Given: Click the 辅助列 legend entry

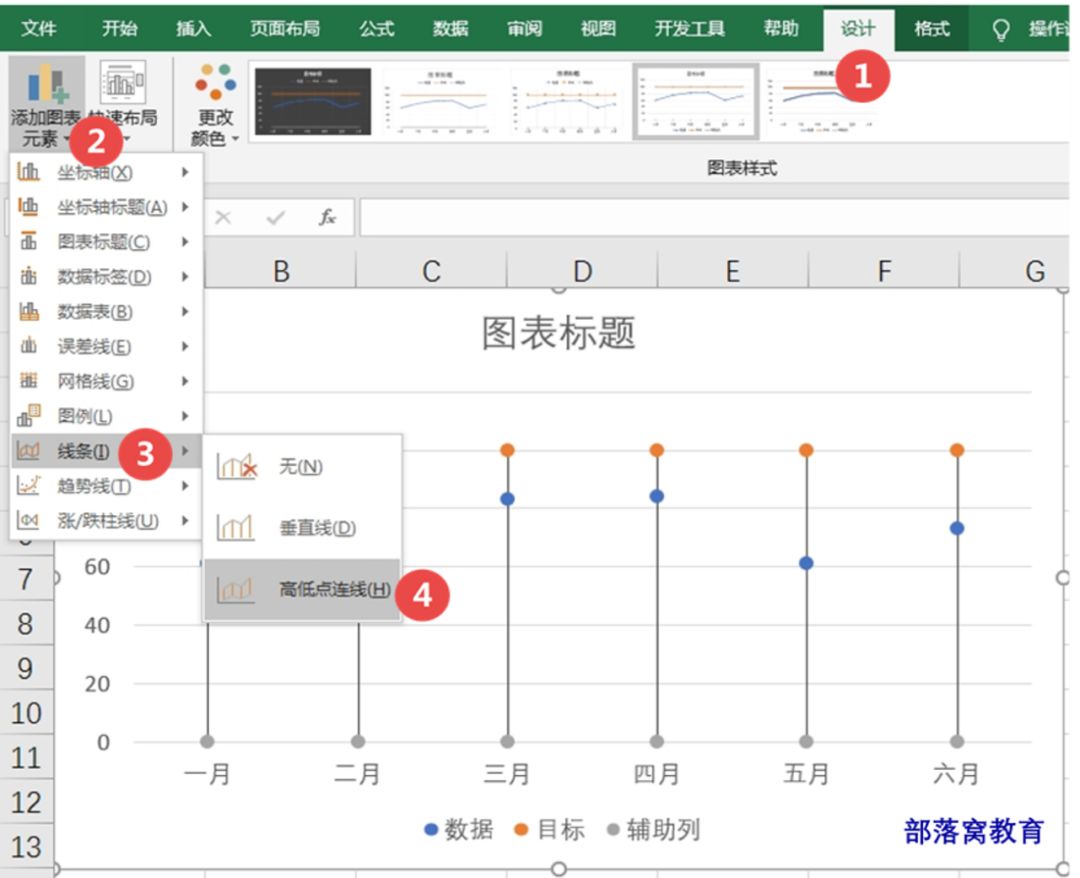Looking at the screenshot, I should point(654,830).
